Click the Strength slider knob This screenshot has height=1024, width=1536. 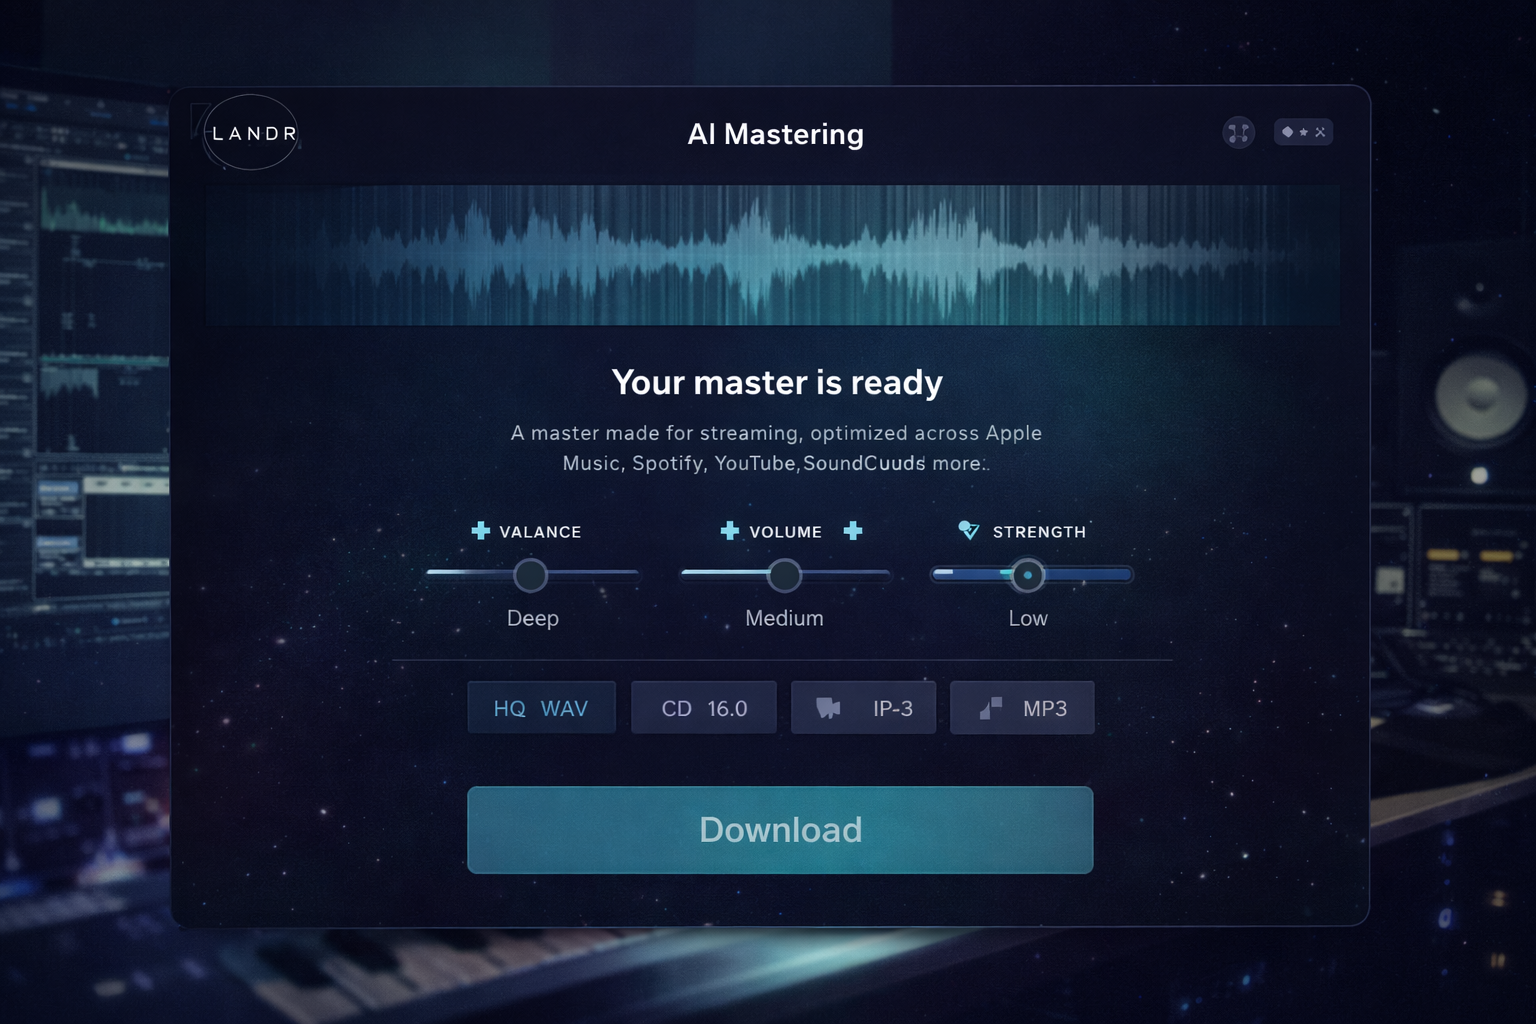coord(1027,575)
